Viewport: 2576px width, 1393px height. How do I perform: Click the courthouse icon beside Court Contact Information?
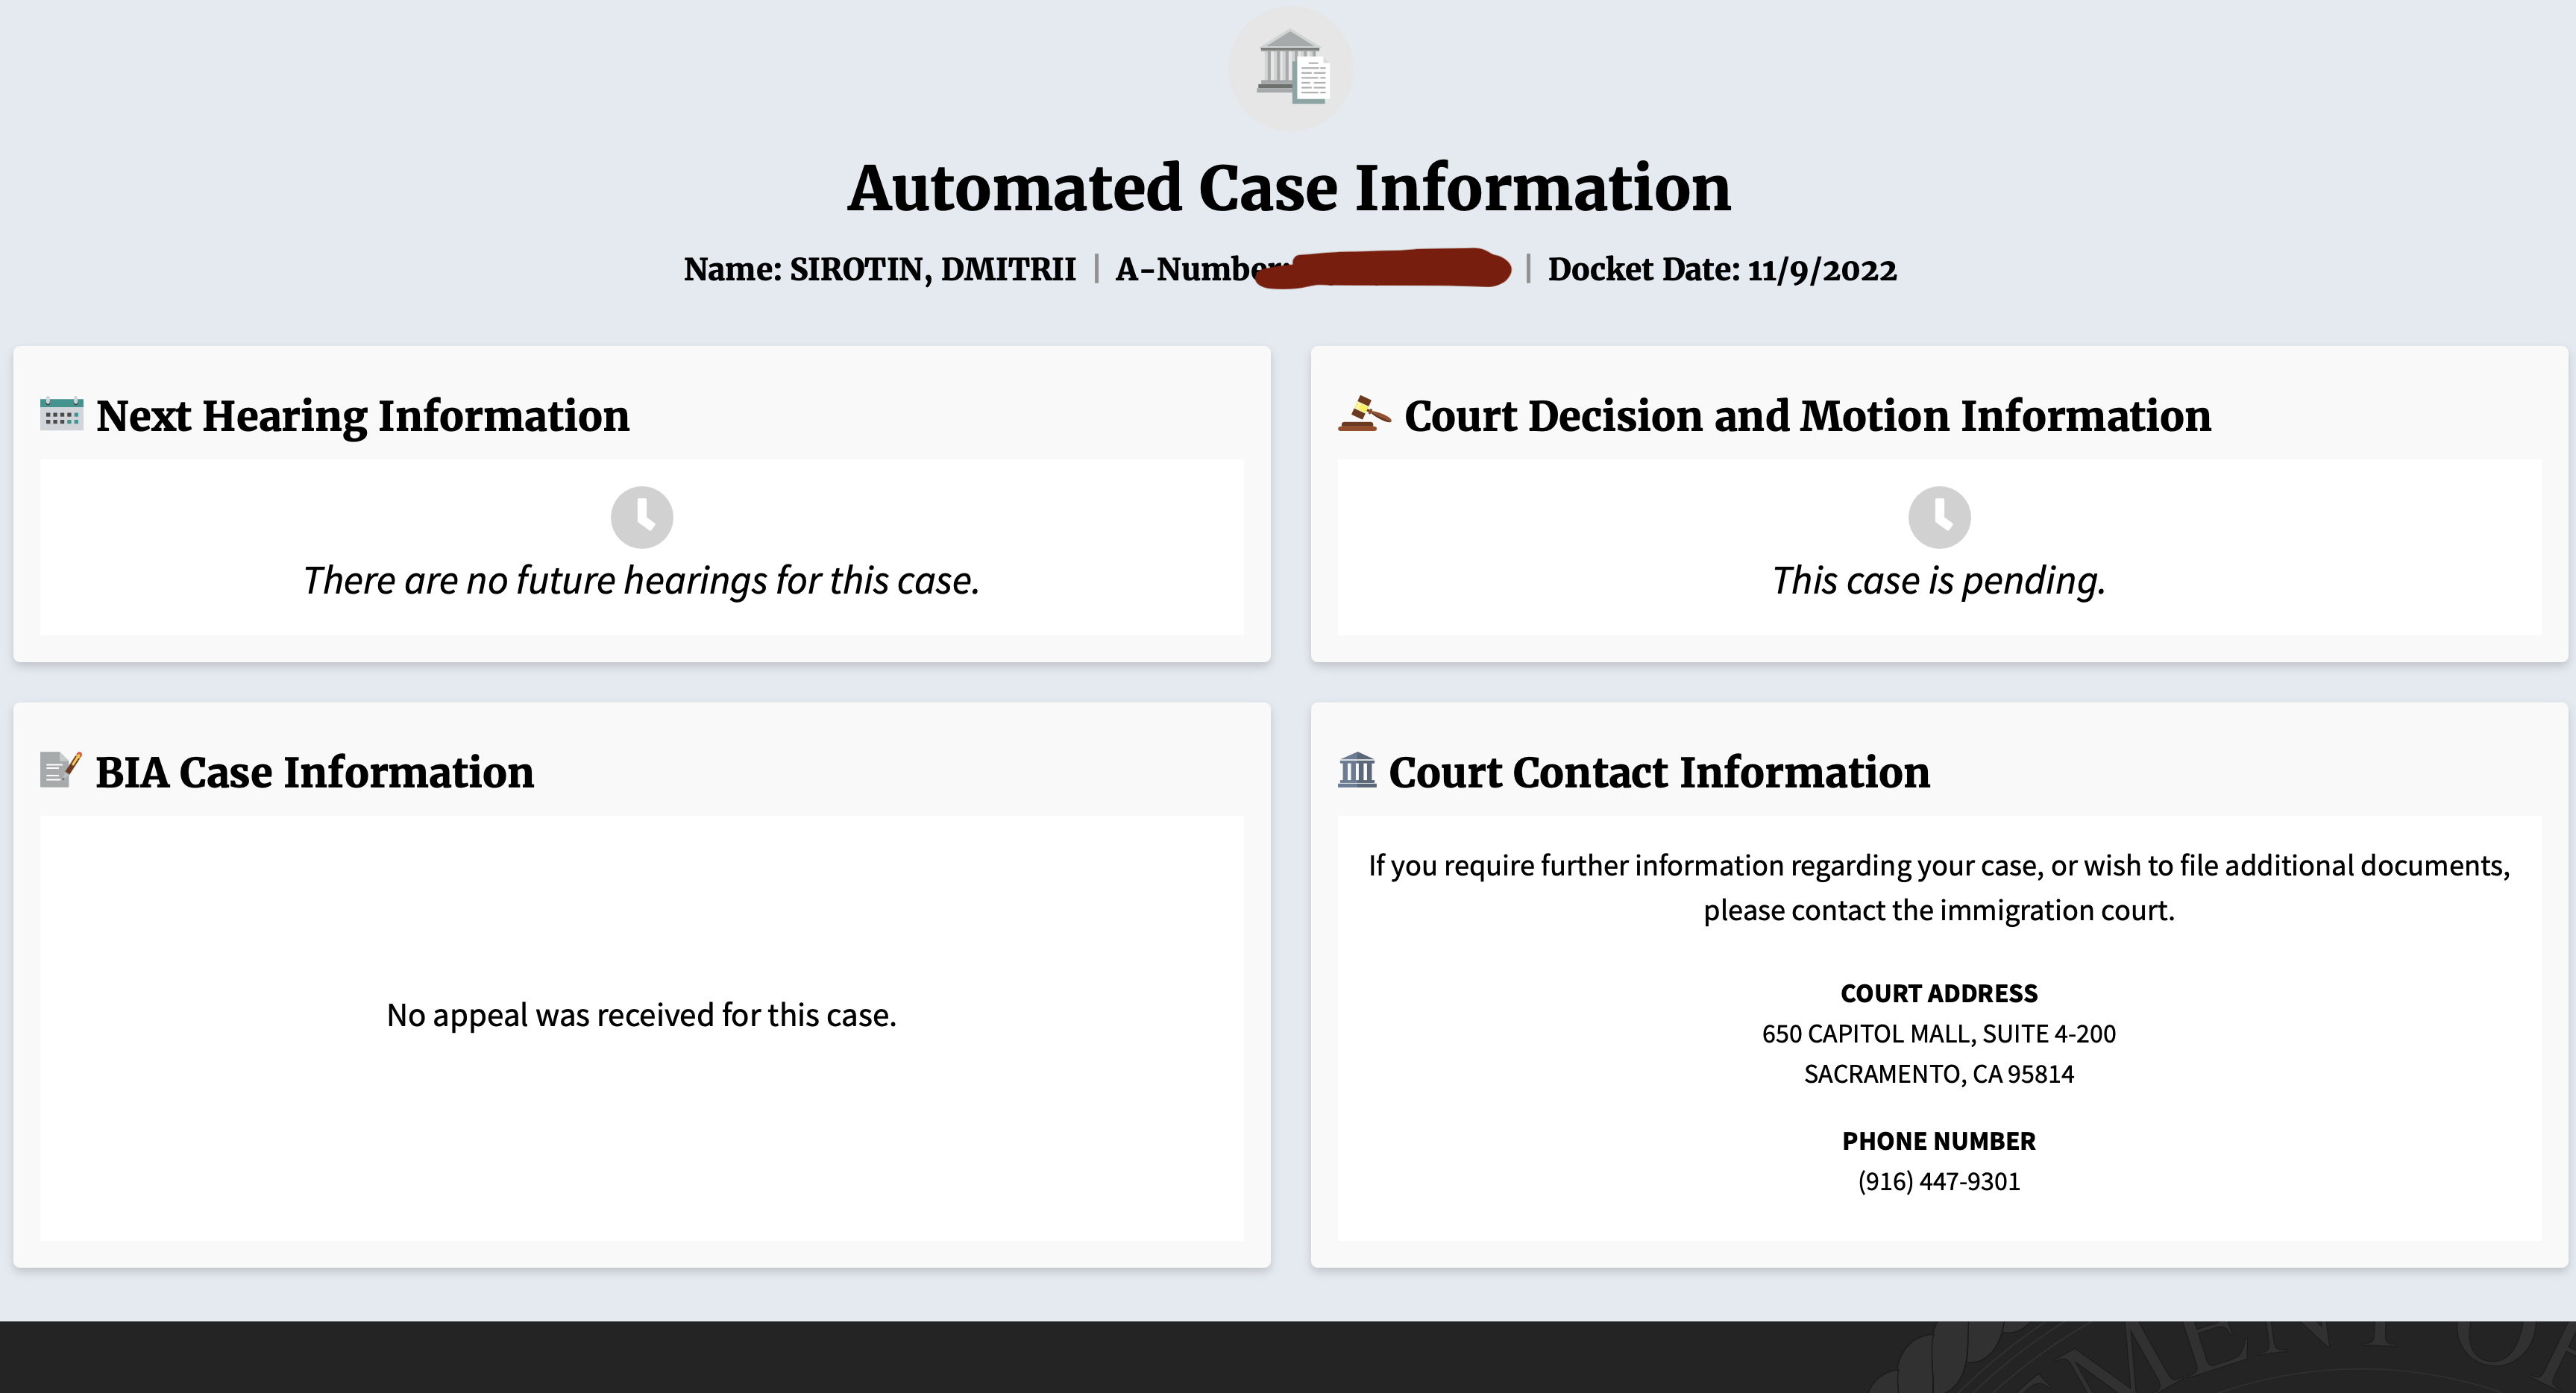point(1357,770)
